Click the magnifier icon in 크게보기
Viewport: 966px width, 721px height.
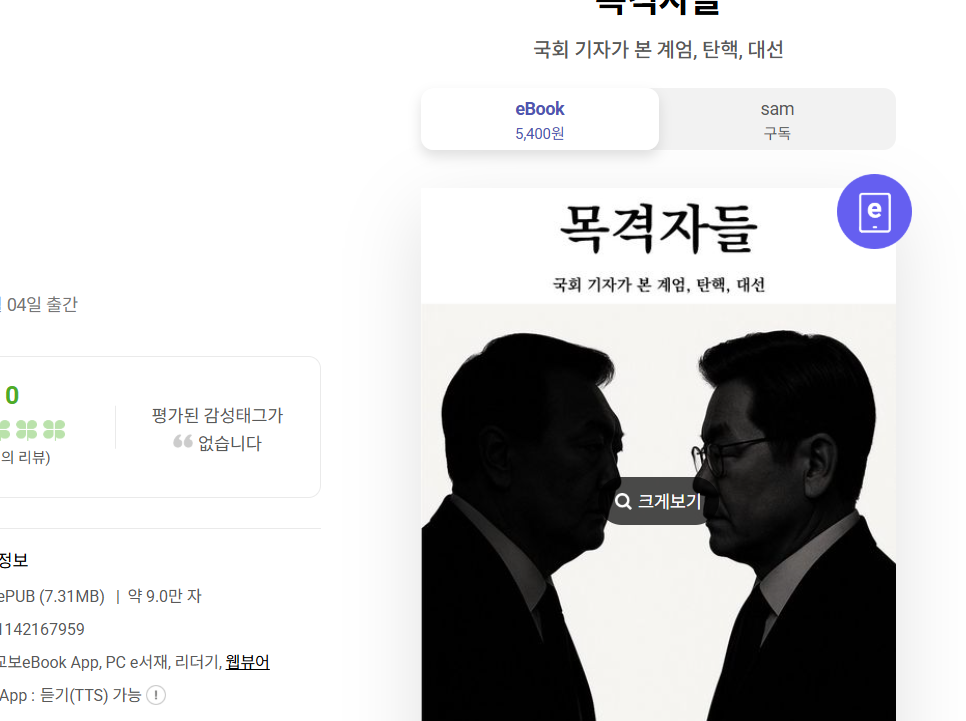(623, 501)
